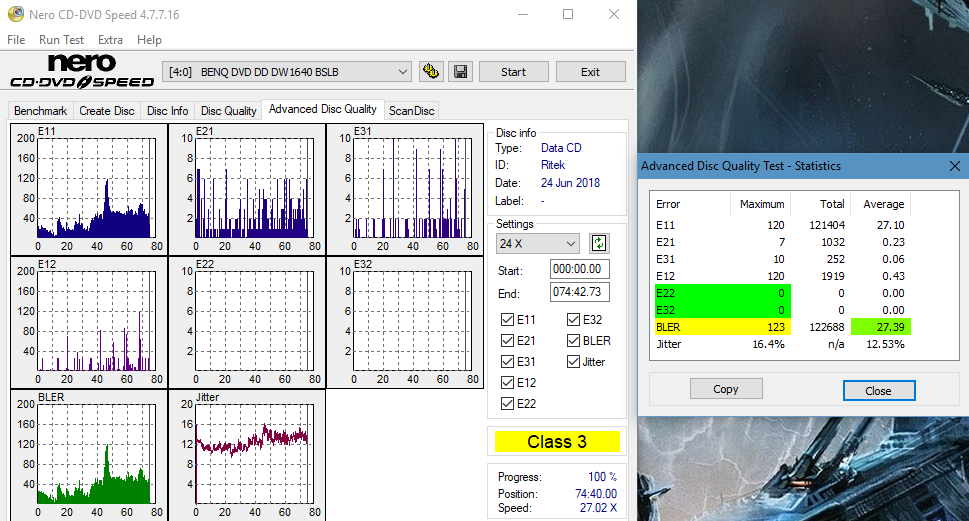This screenshot has height=521, width=969.
Task: Click the End time input field
Action: (580, 292)
